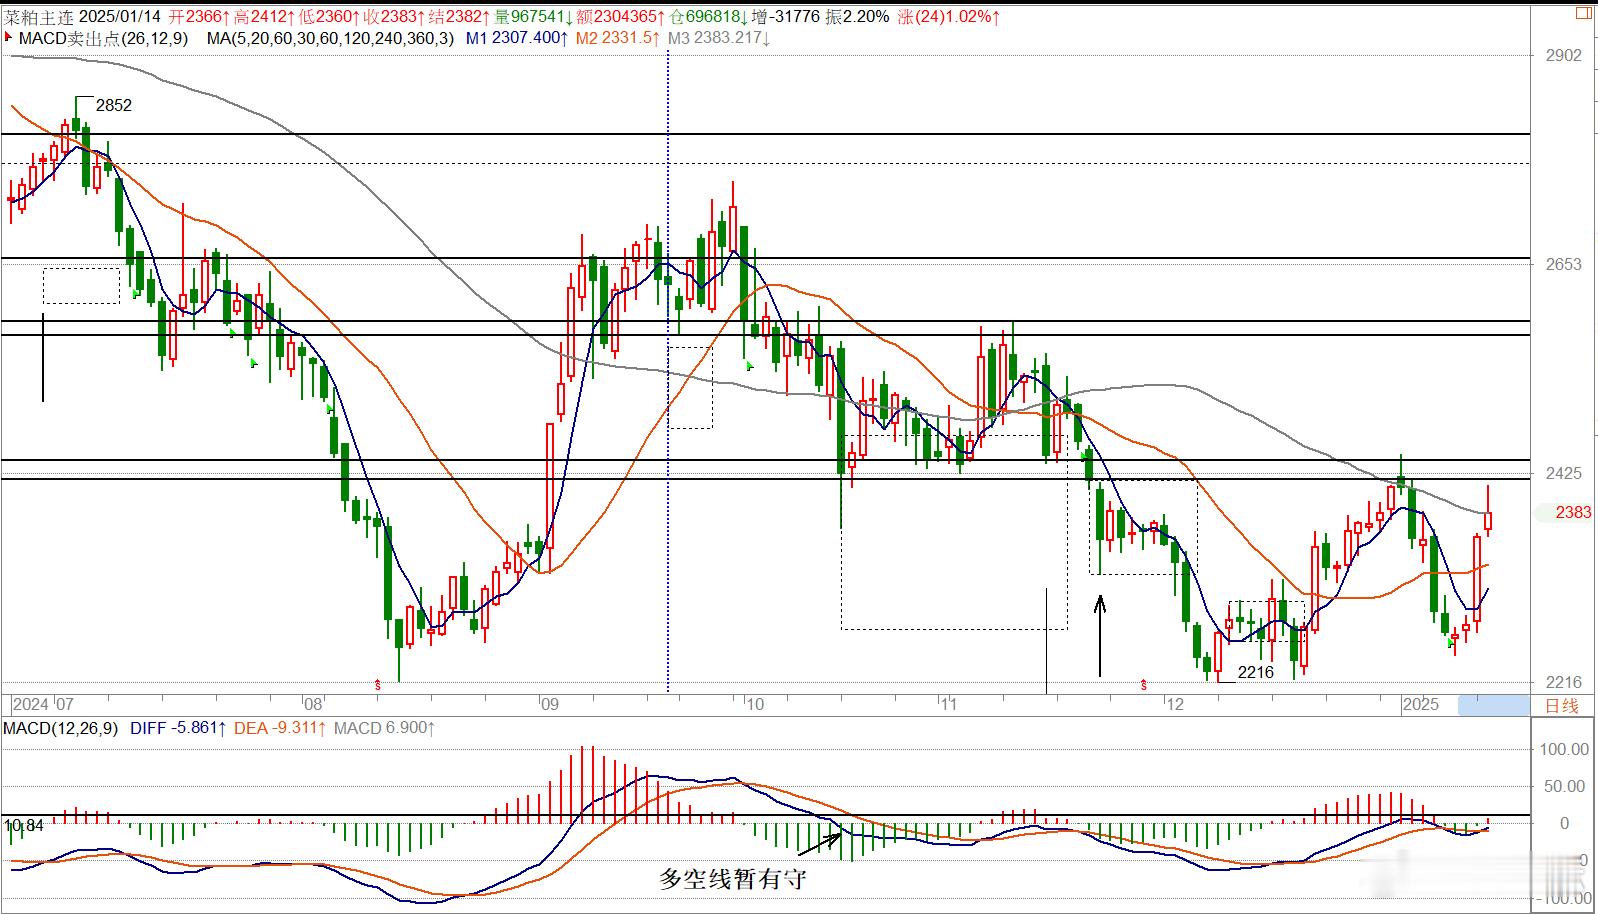Viewport: 1598px width, 914px height.
Task: Click the panel layout icon at top right
Action: click(1584, 14)
